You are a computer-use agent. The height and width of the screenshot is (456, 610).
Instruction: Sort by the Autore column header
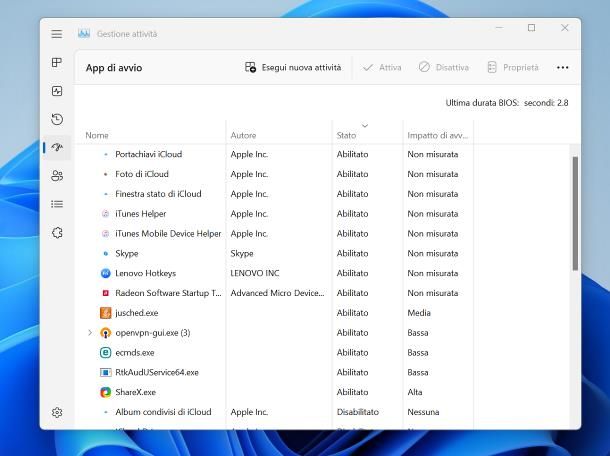(x=243, y=135)
